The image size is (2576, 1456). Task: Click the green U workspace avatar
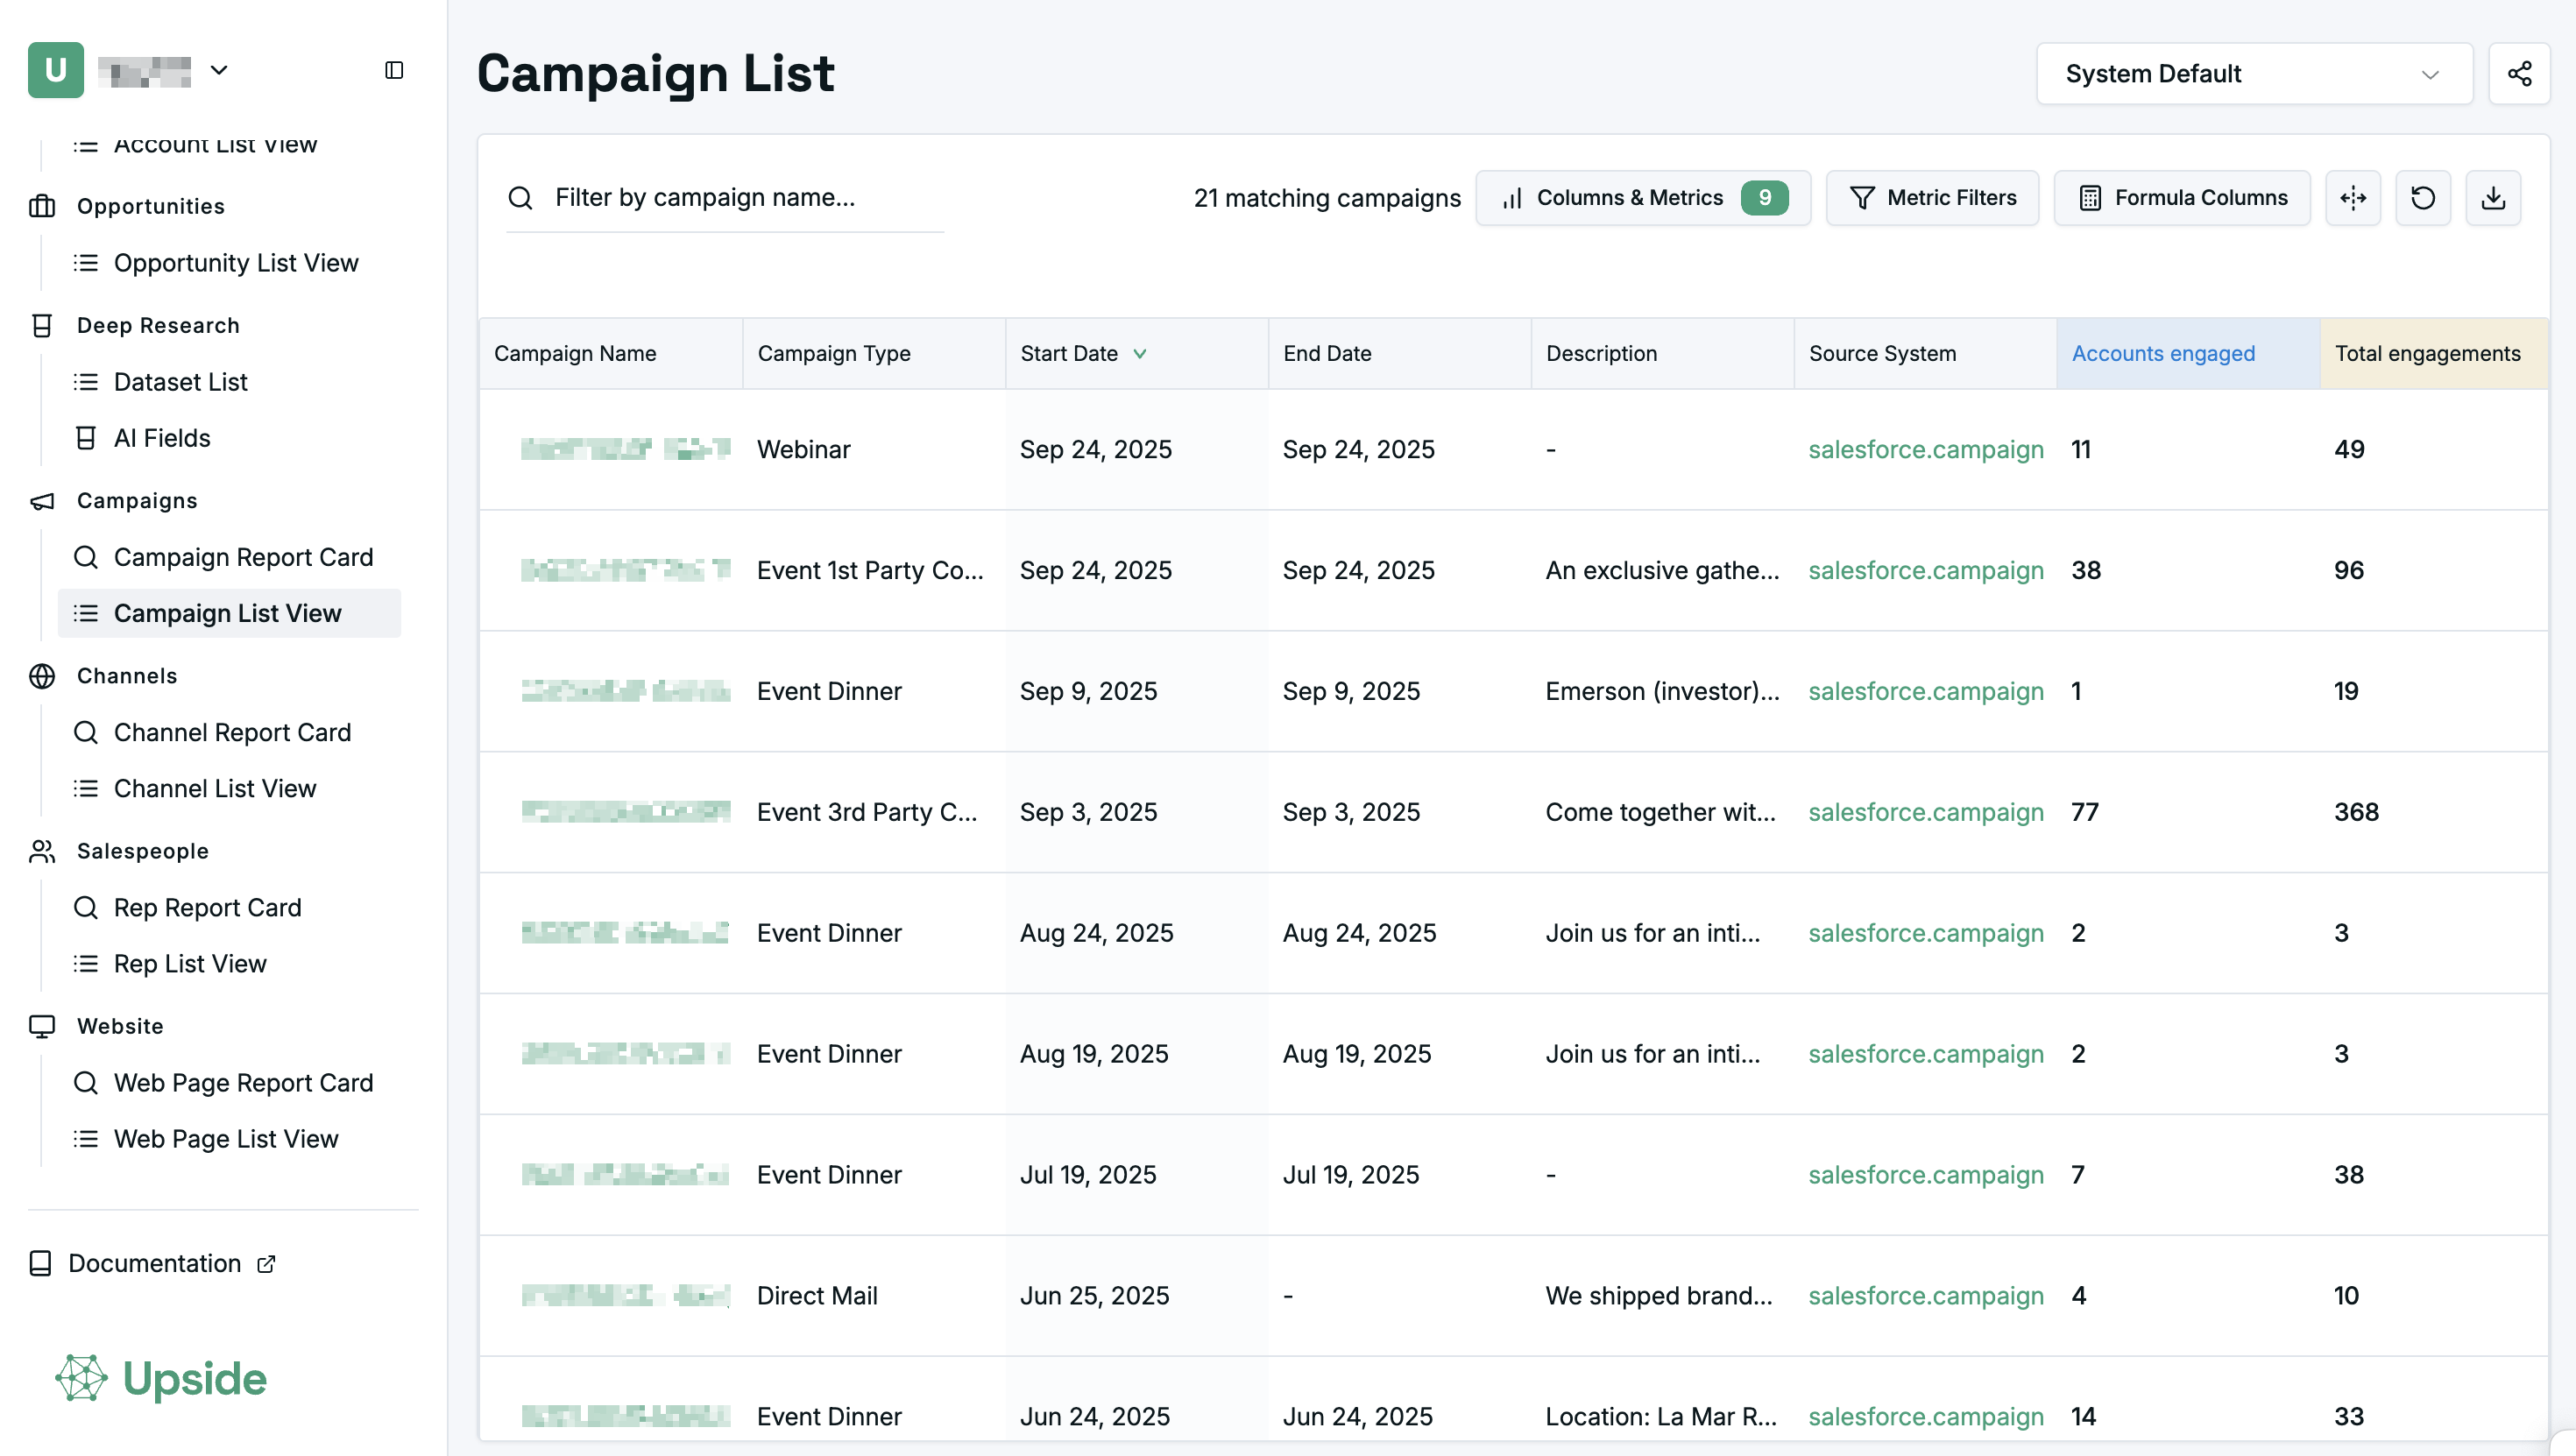click(55, 70)
